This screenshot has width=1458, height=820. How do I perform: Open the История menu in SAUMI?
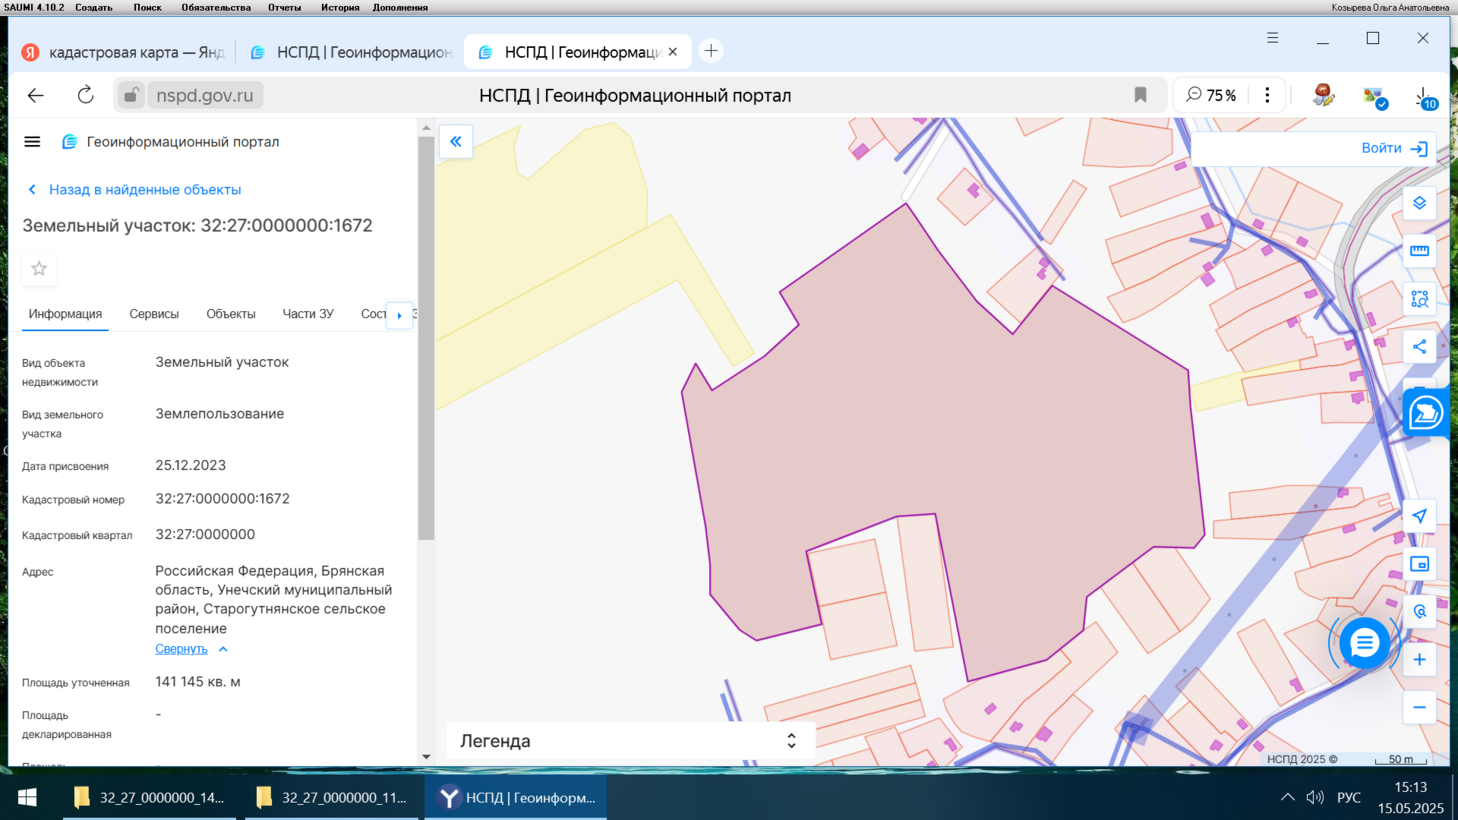pyautogui.click(x=340, y=7)
